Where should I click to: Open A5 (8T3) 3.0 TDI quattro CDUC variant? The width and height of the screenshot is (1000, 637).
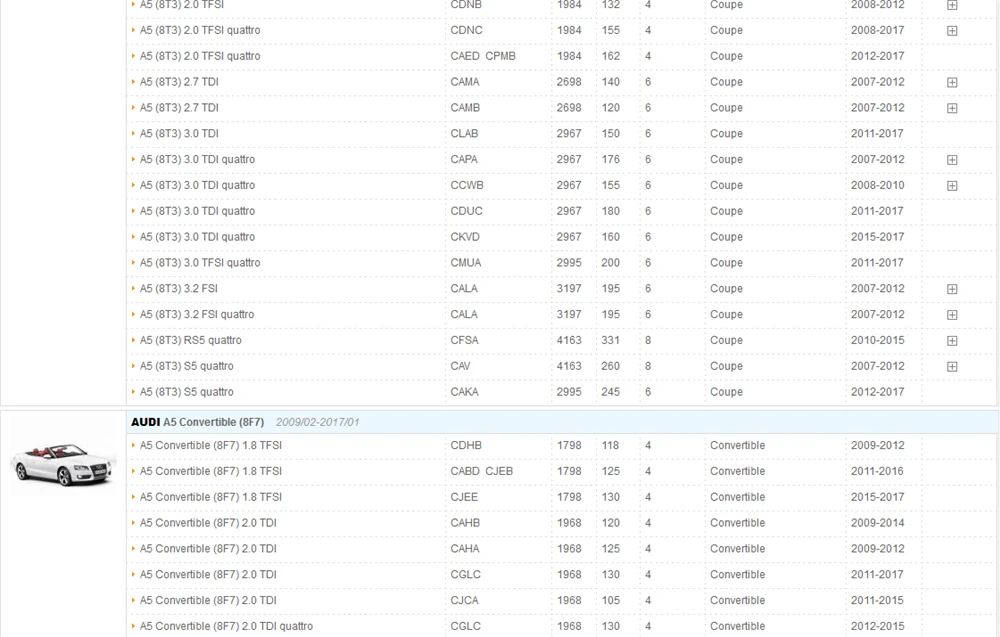point(197,211)
